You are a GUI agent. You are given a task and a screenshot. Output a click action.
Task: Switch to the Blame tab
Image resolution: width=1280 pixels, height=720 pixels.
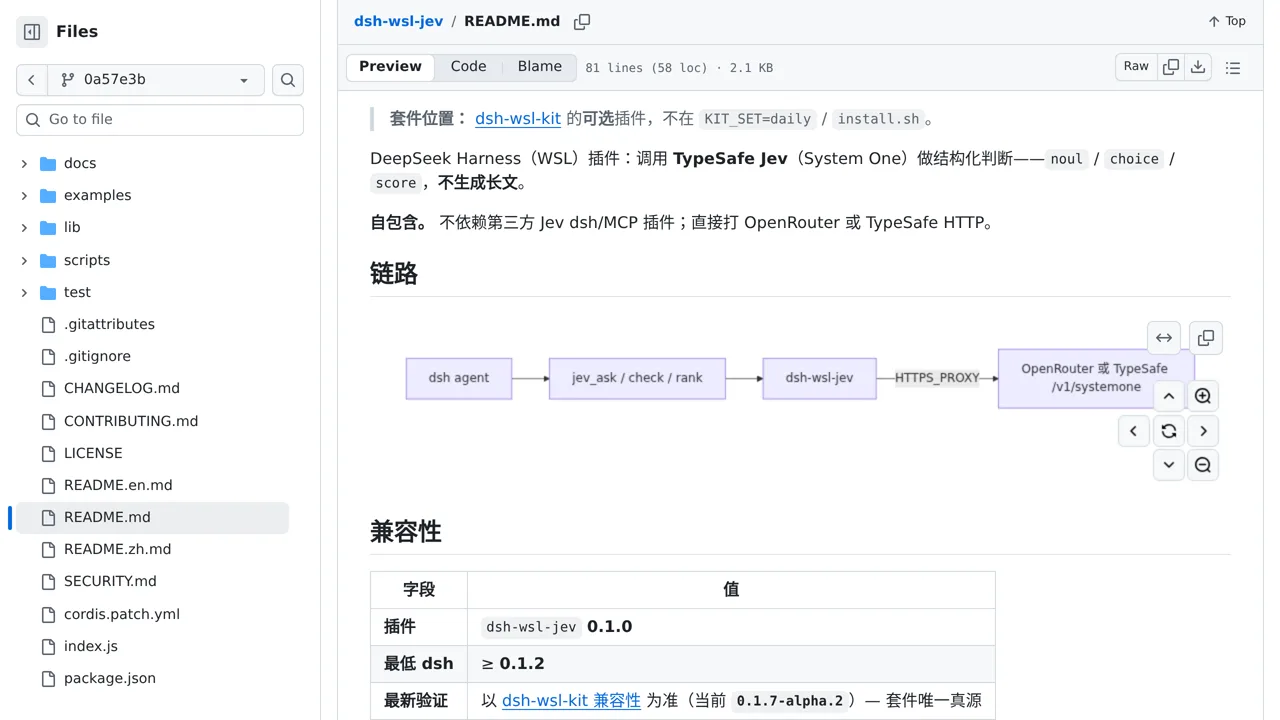540,67
